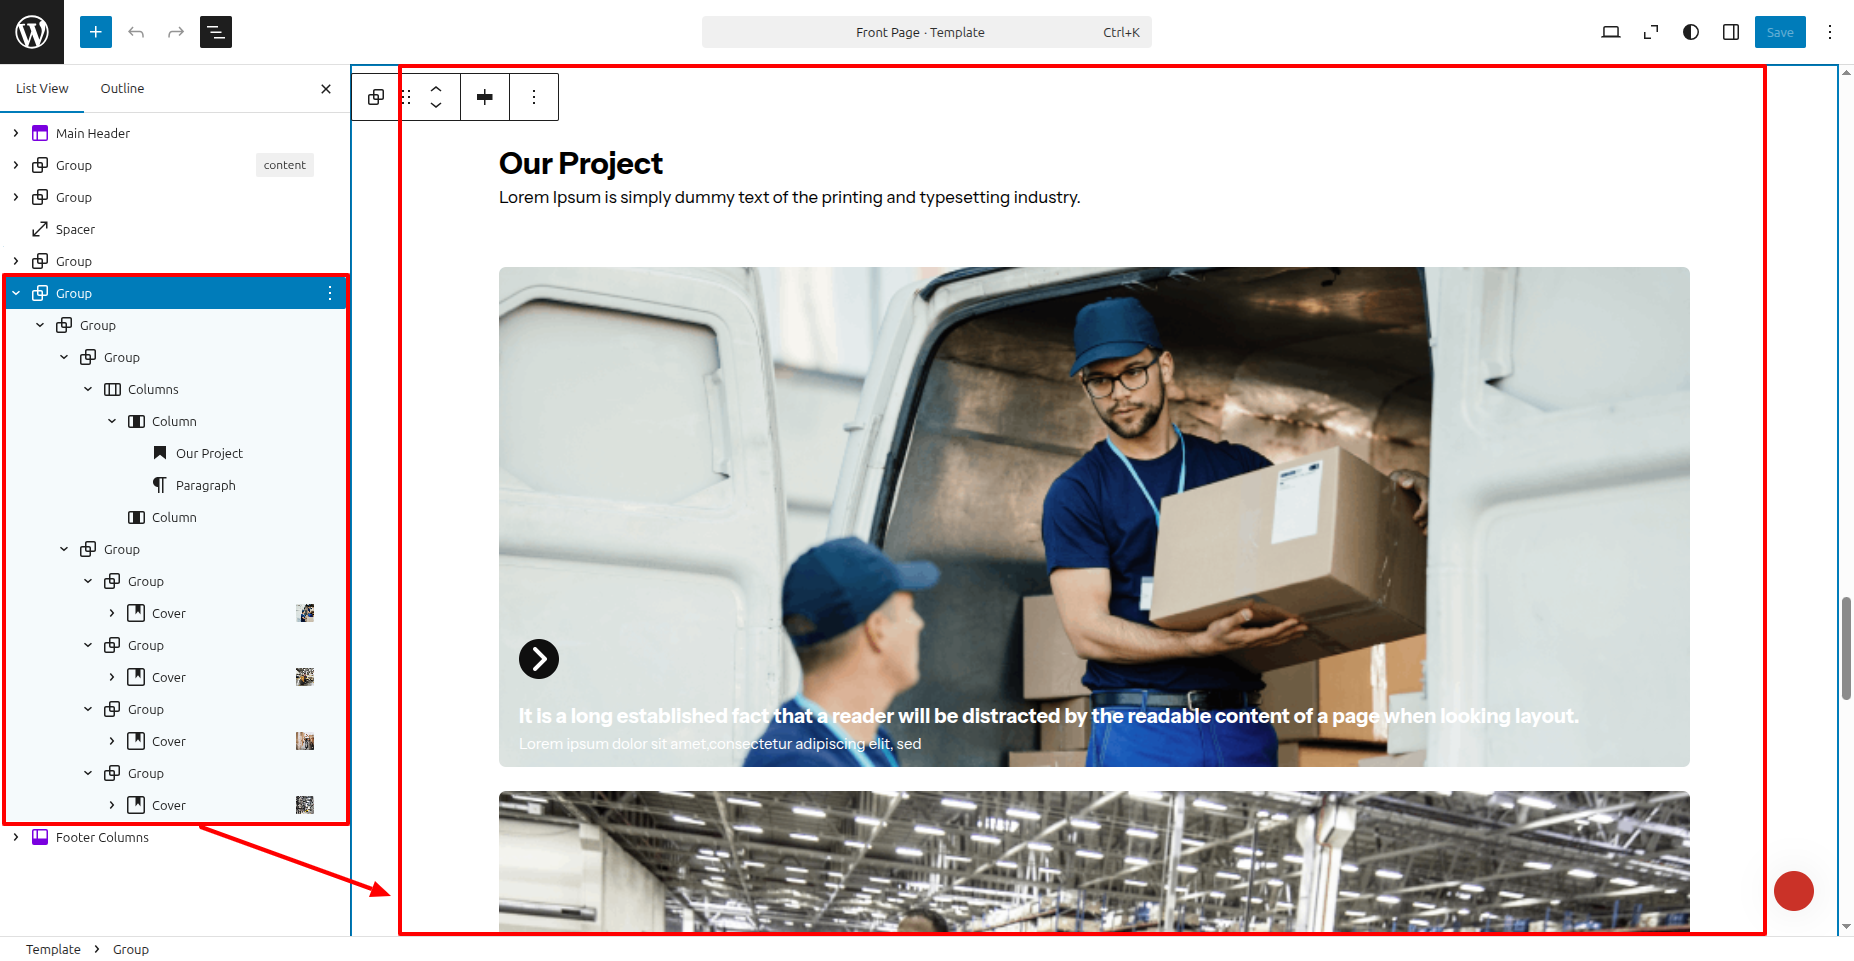Click Template in the bottom breadcrumb
This screenshot has width=1854, height=961.
point(53,949)
